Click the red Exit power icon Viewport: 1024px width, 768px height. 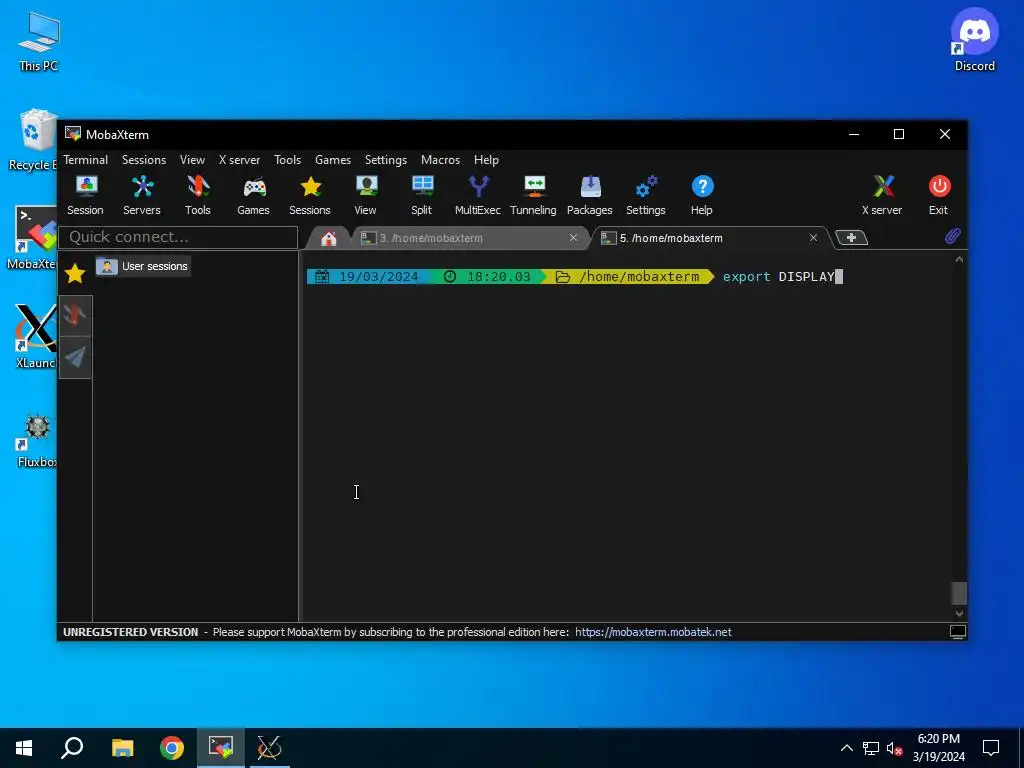939,195
